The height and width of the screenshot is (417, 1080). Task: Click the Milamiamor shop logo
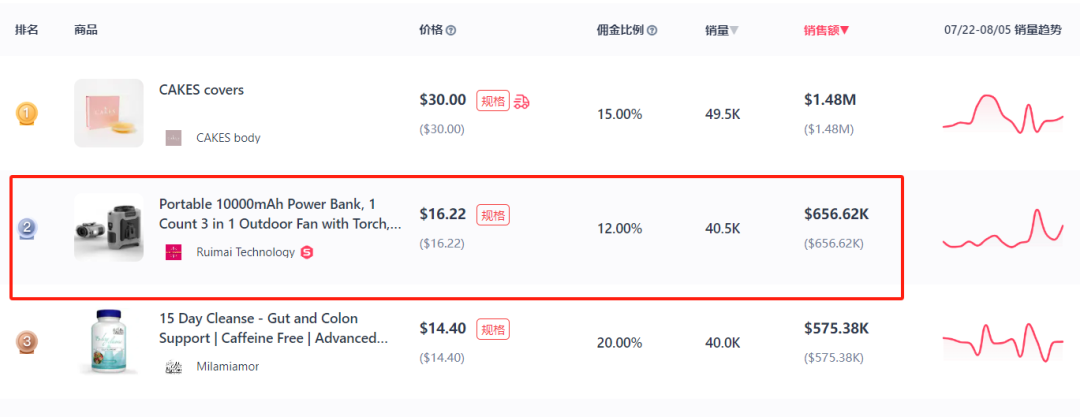(174, 367)
